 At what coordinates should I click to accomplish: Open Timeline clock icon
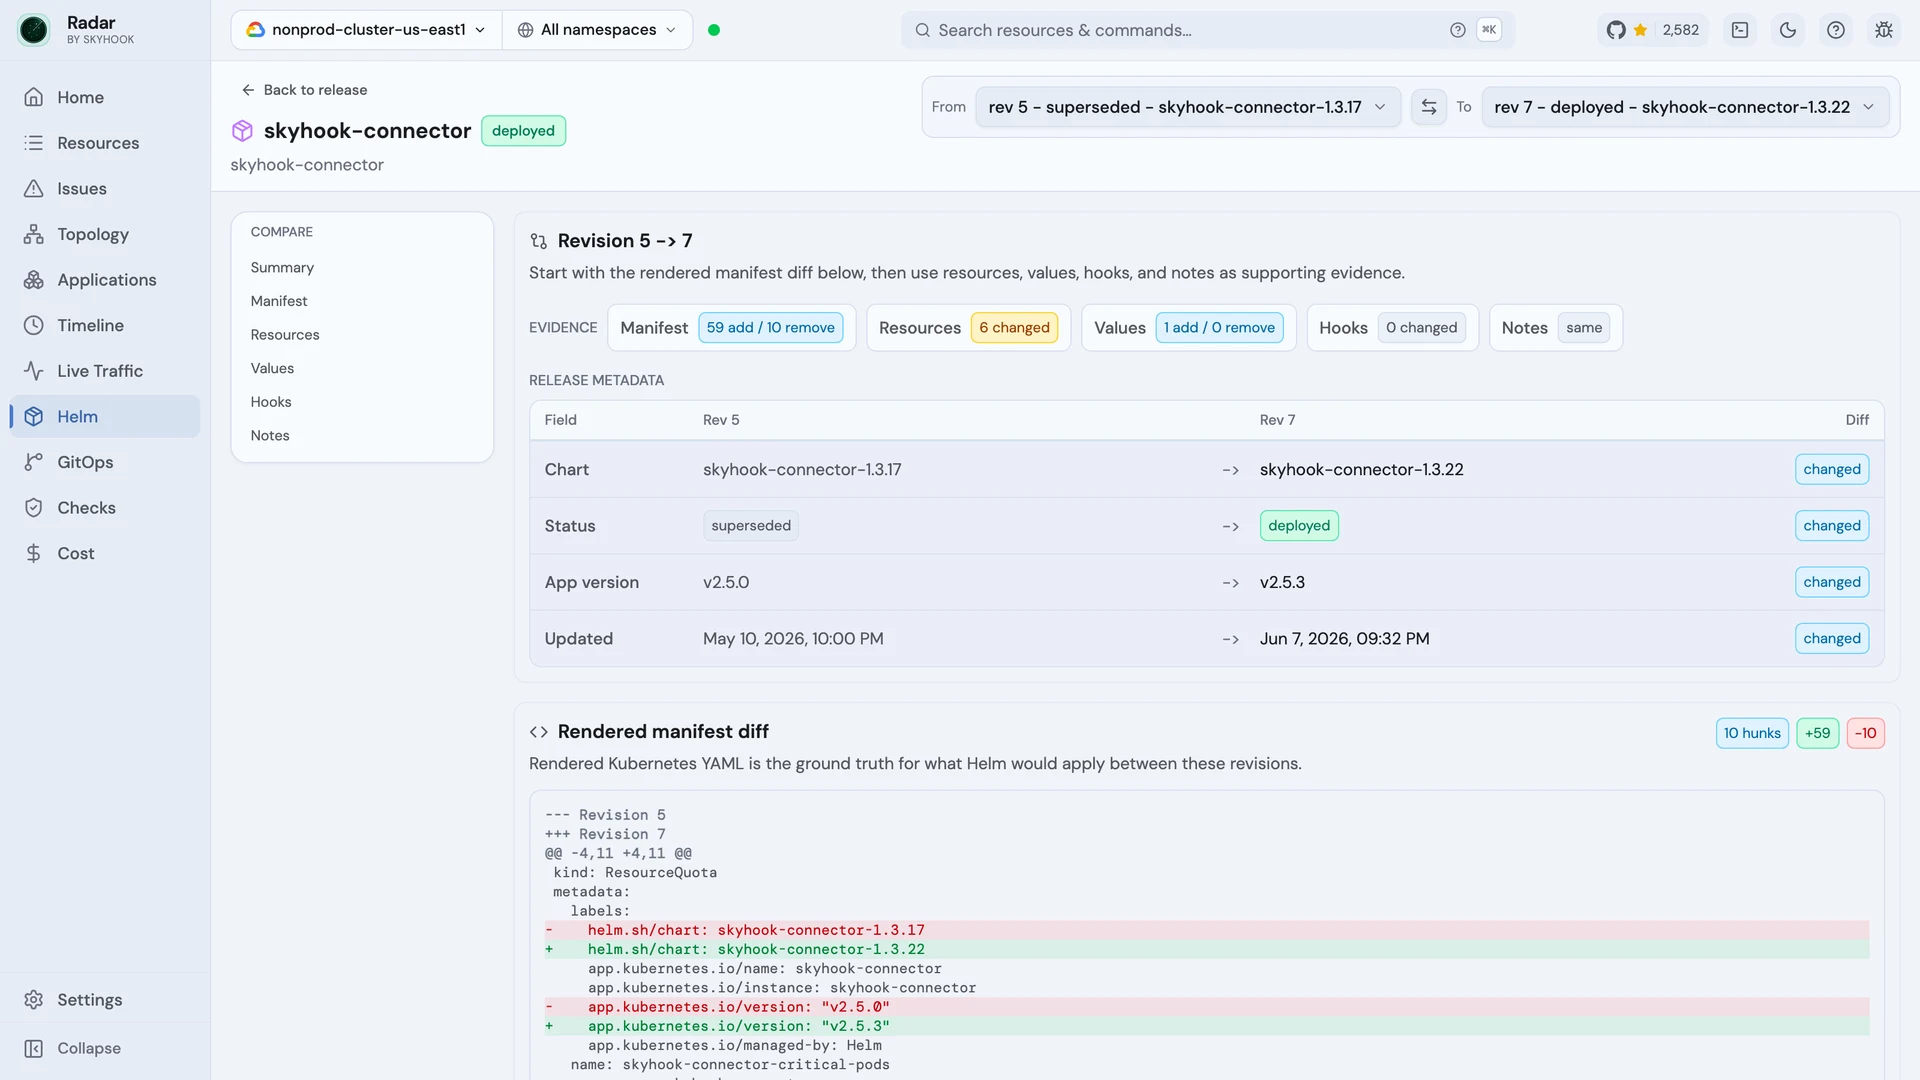click(x=34, y=325)
